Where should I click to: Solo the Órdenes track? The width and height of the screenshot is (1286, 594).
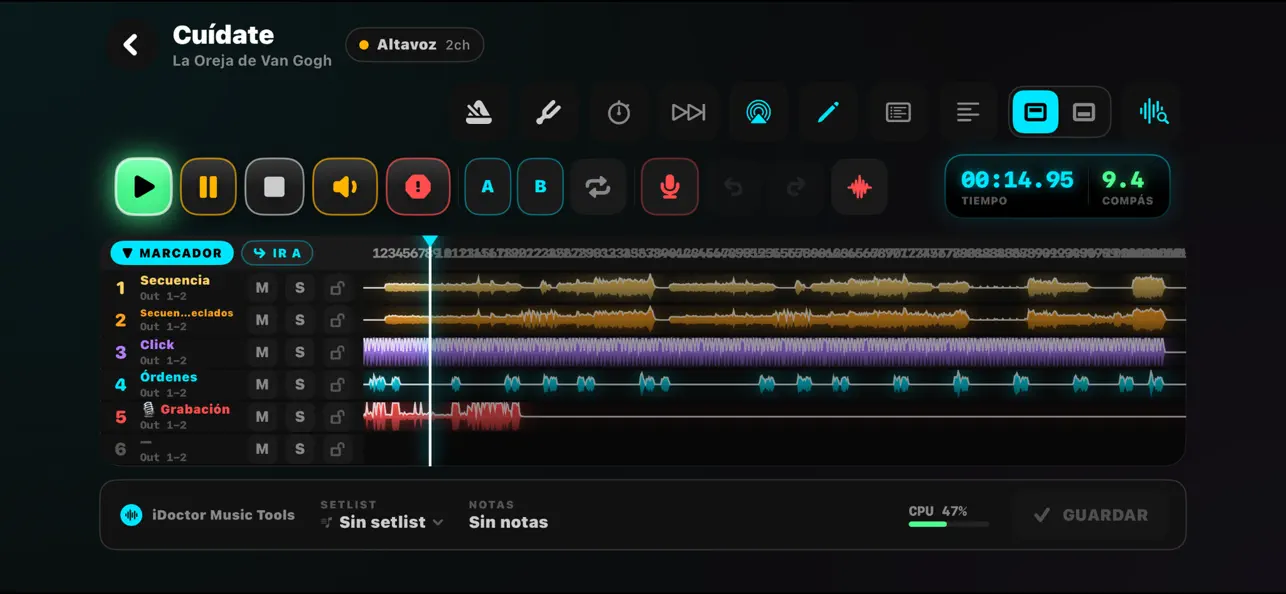[300, 384]
